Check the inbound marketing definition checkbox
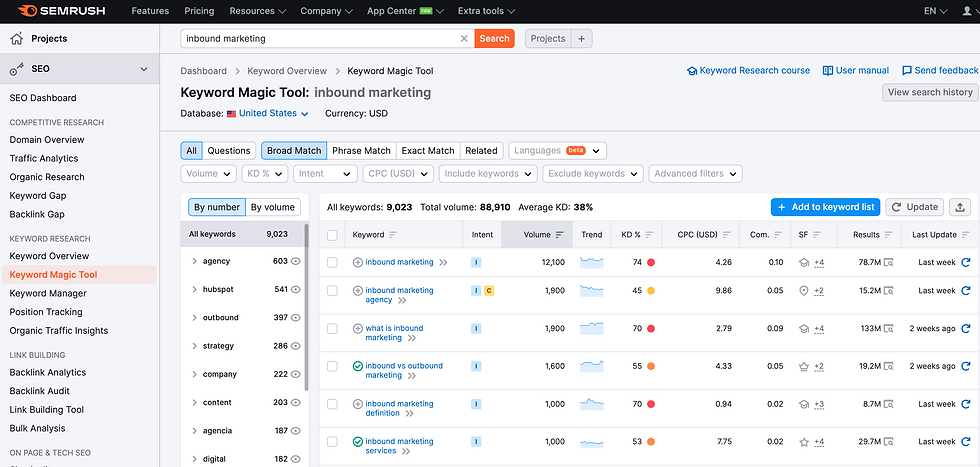980x467 pixels. 332,404
